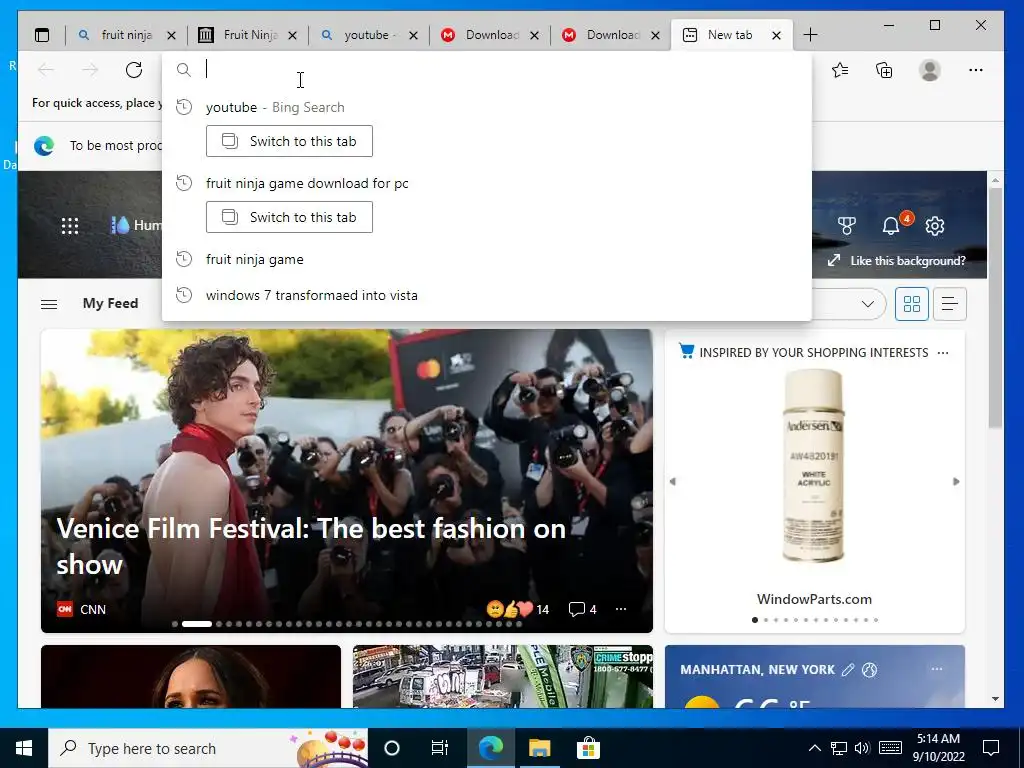
Task: Close the youtube search tab
Action: pos(413,36)
